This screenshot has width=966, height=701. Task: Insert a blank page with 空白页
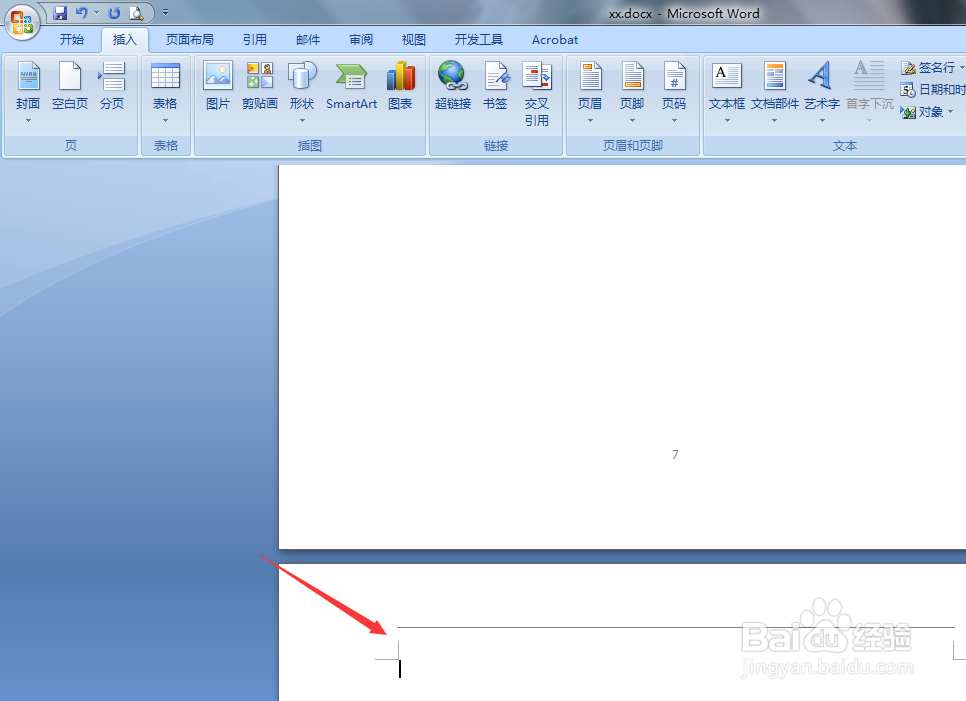[x=70, y=86]
